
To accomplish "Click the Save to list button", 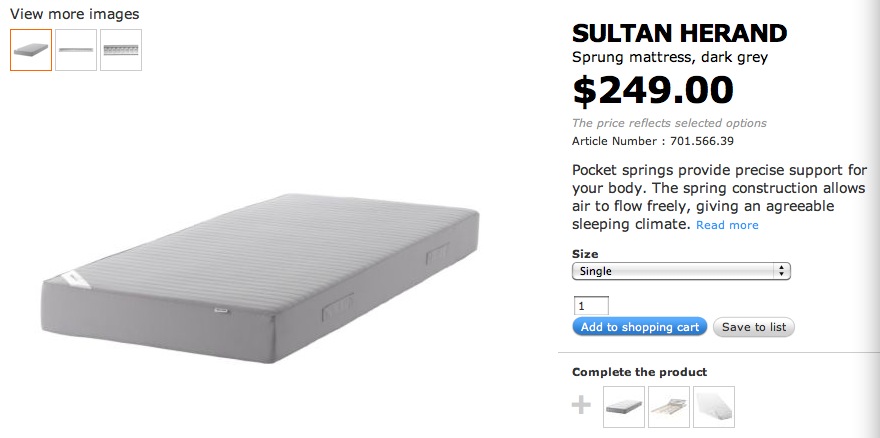I will tap(754, 327).
